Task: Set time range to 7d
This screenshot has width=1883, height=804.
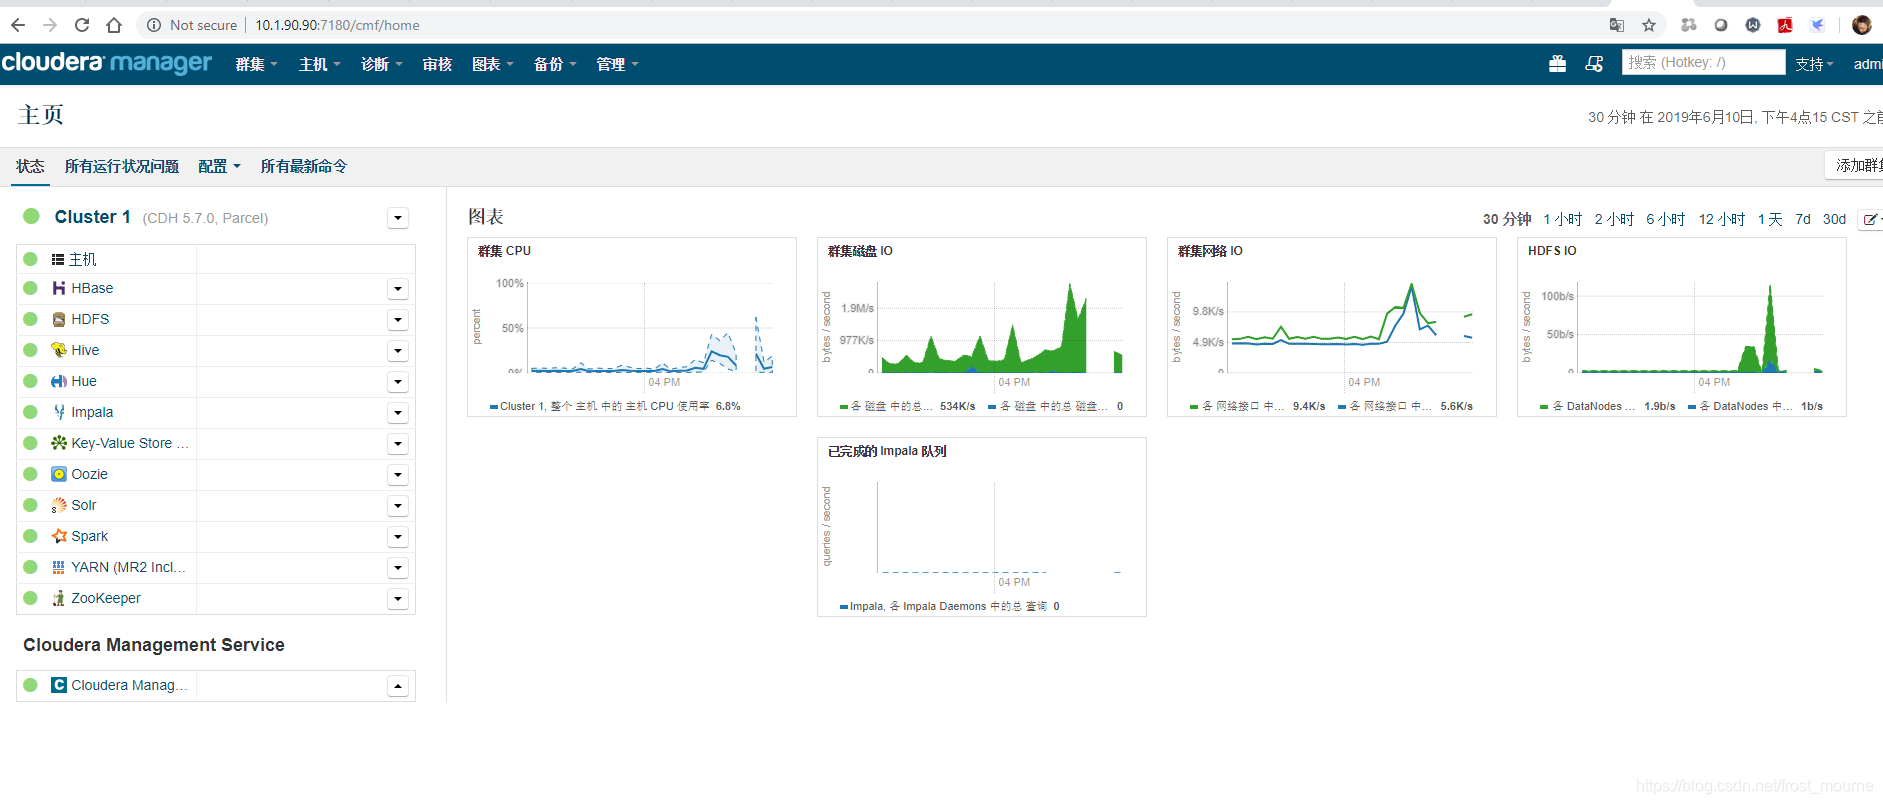Action: pos(1803,219)
